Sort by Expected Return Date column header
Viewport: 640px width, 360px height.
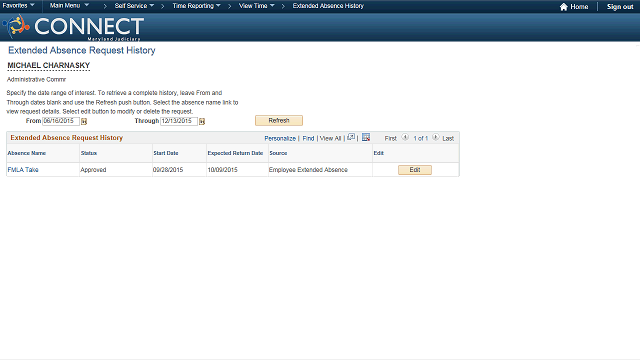click(x=235, y=153)
